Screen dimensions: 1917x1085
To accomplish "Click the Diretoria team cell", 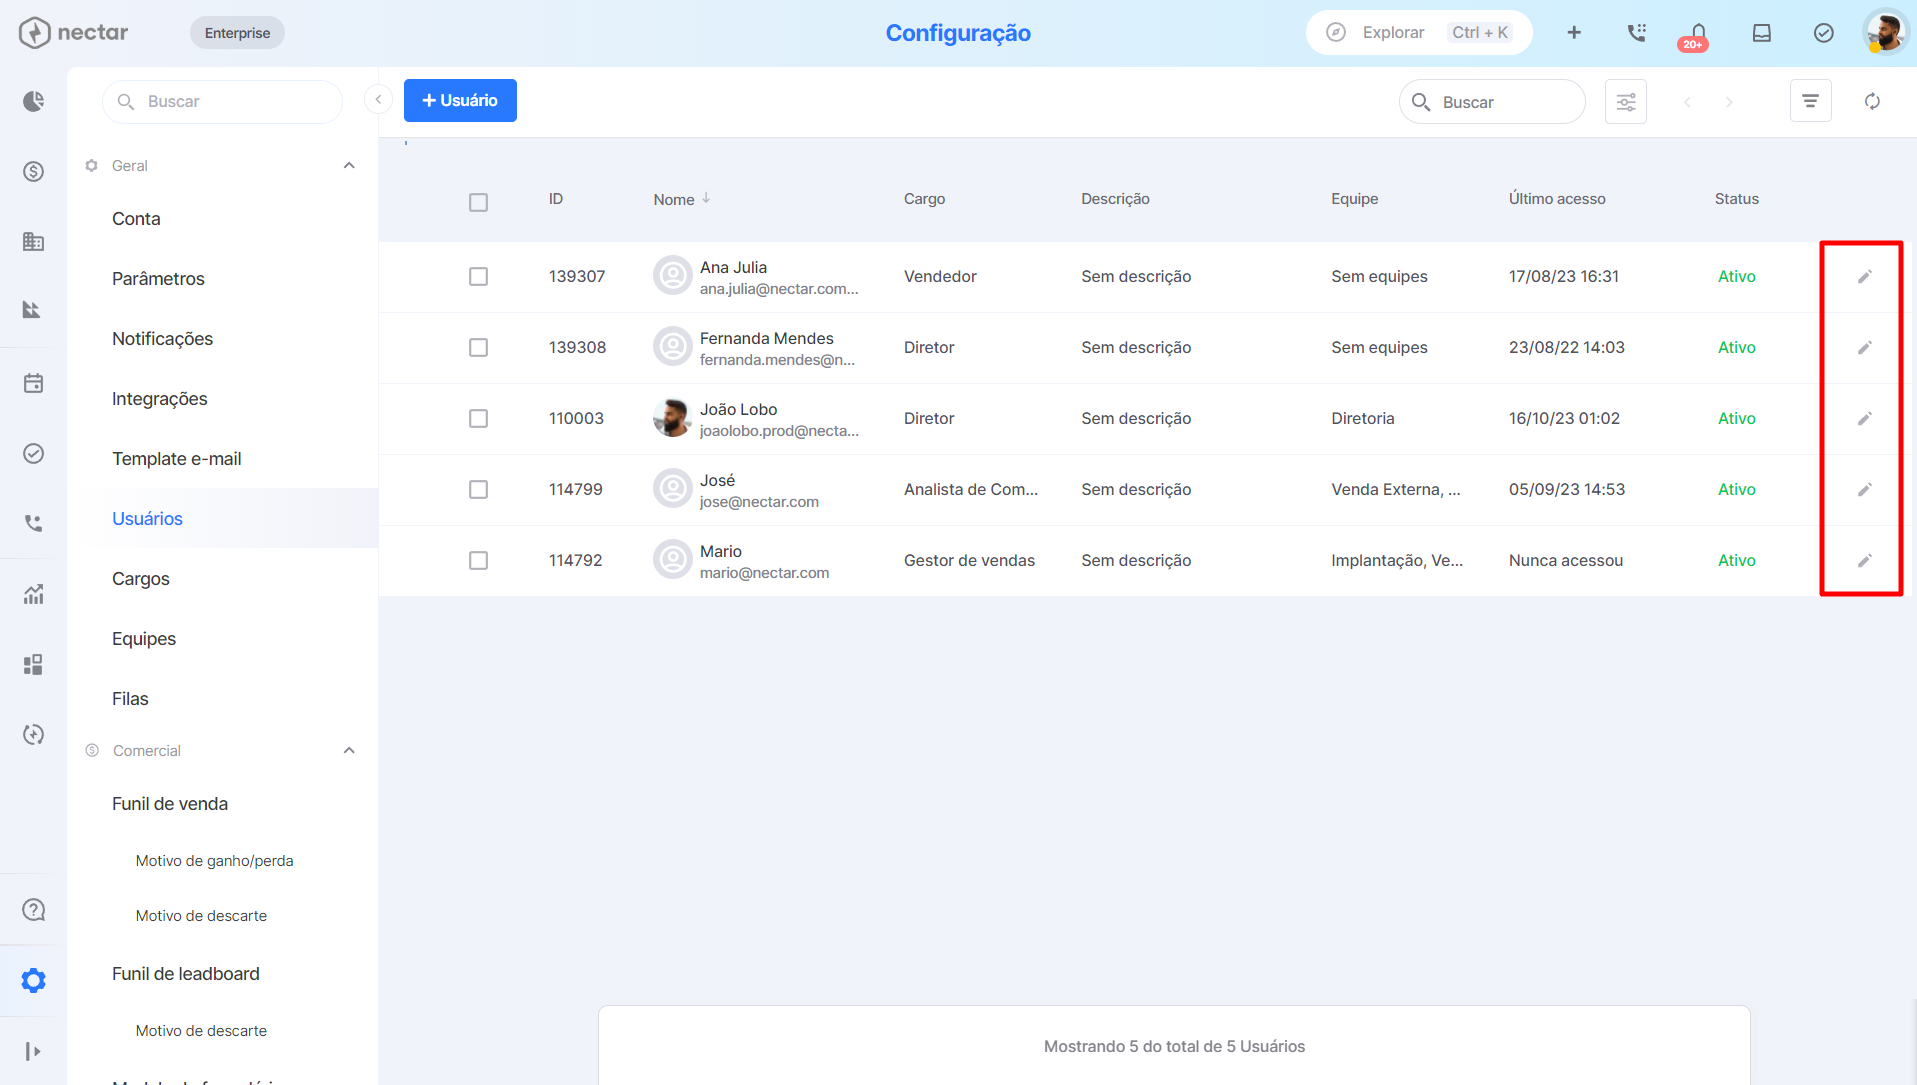I will coord(1362,418).
